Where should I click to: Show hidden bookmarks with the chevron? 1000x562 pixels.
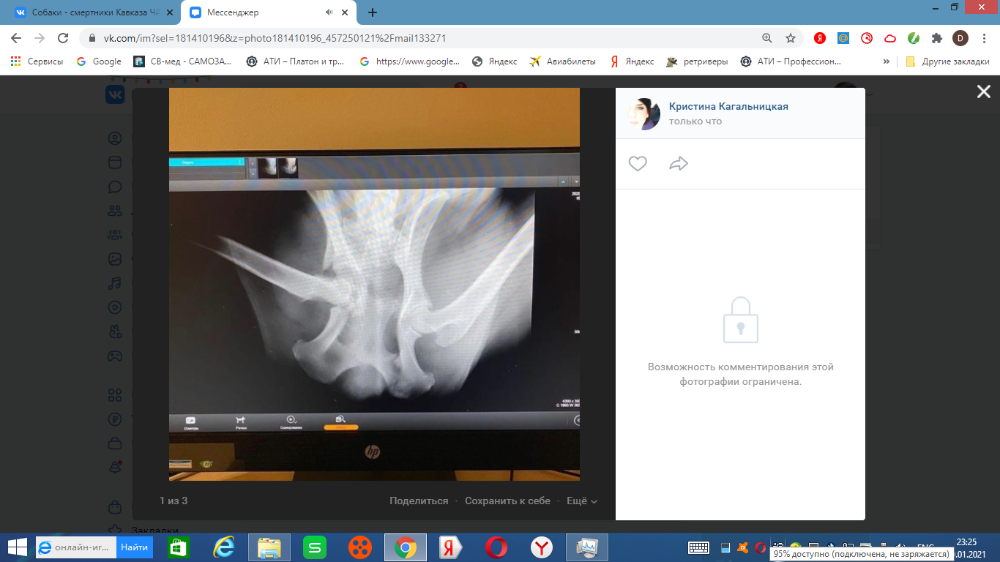(x=886, y=61)
